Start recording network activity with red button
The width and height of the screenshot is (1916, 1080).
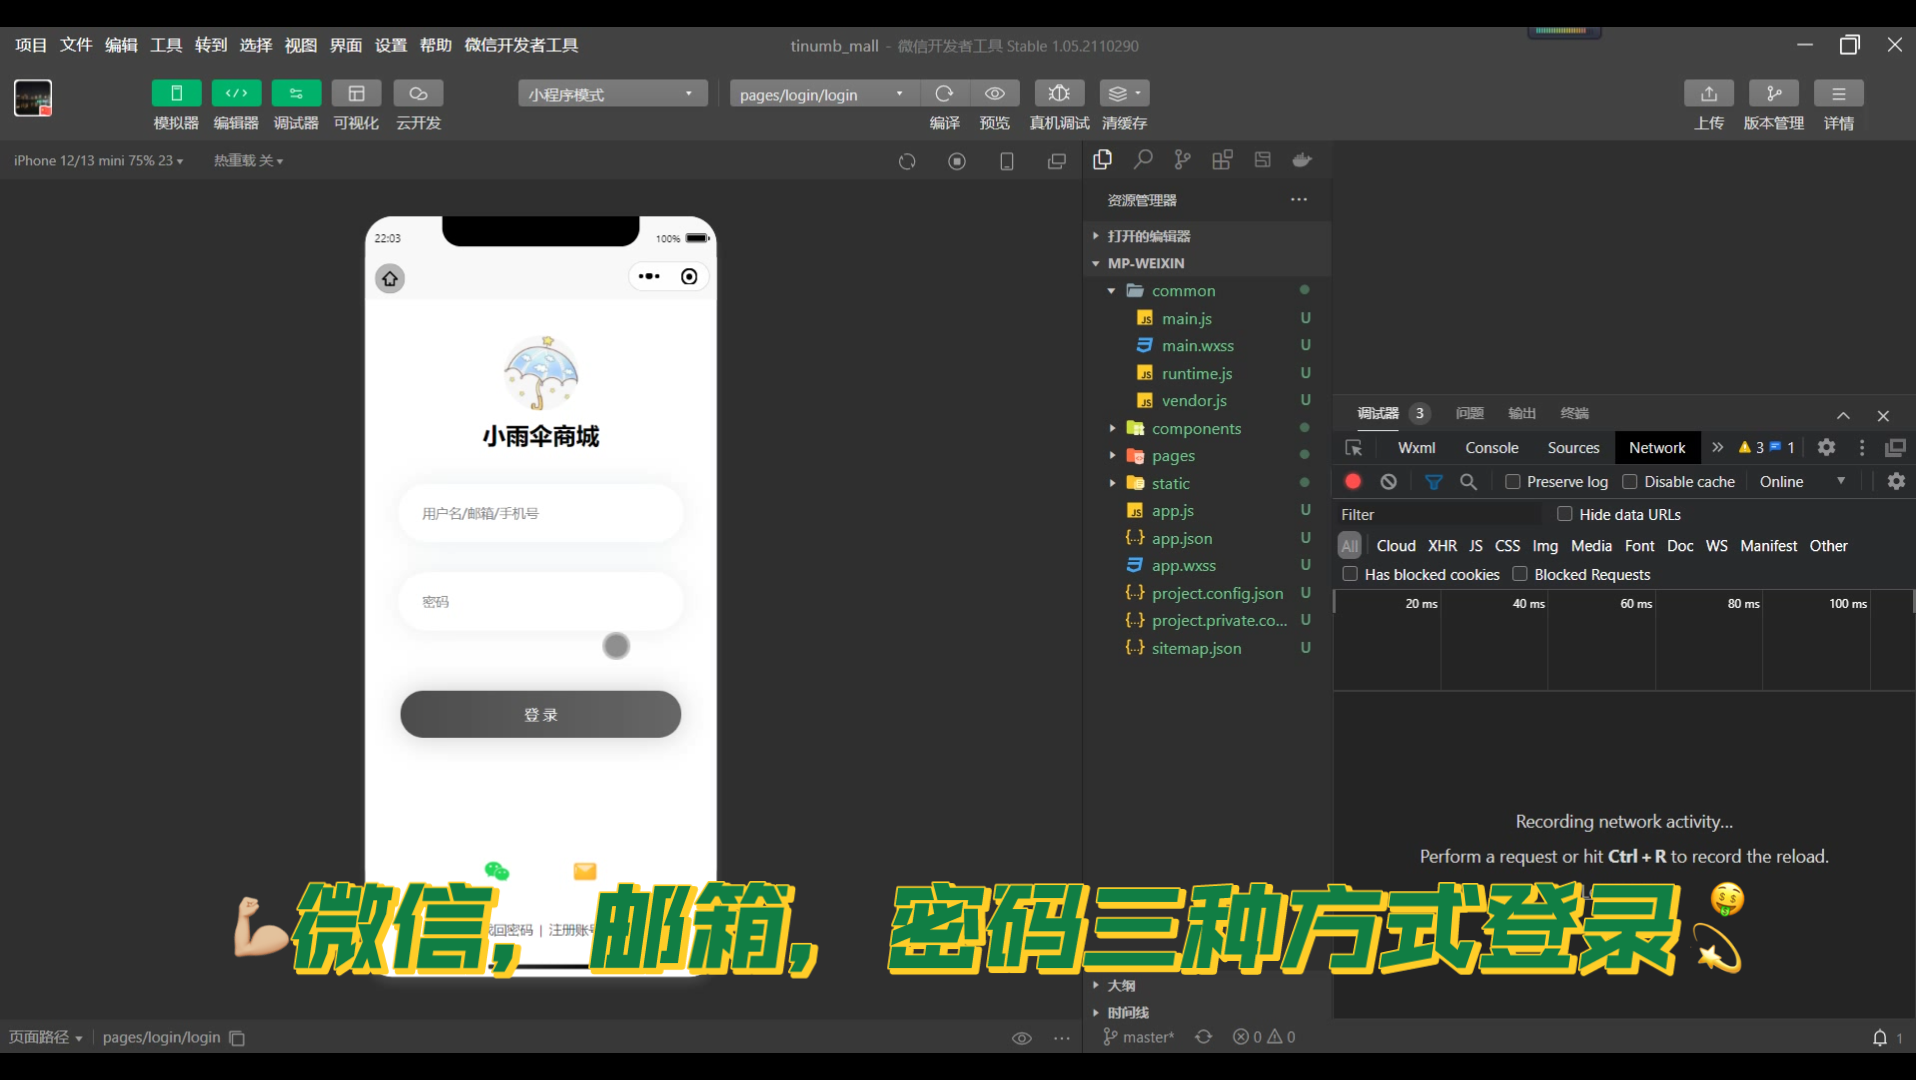coord(1352,481)
